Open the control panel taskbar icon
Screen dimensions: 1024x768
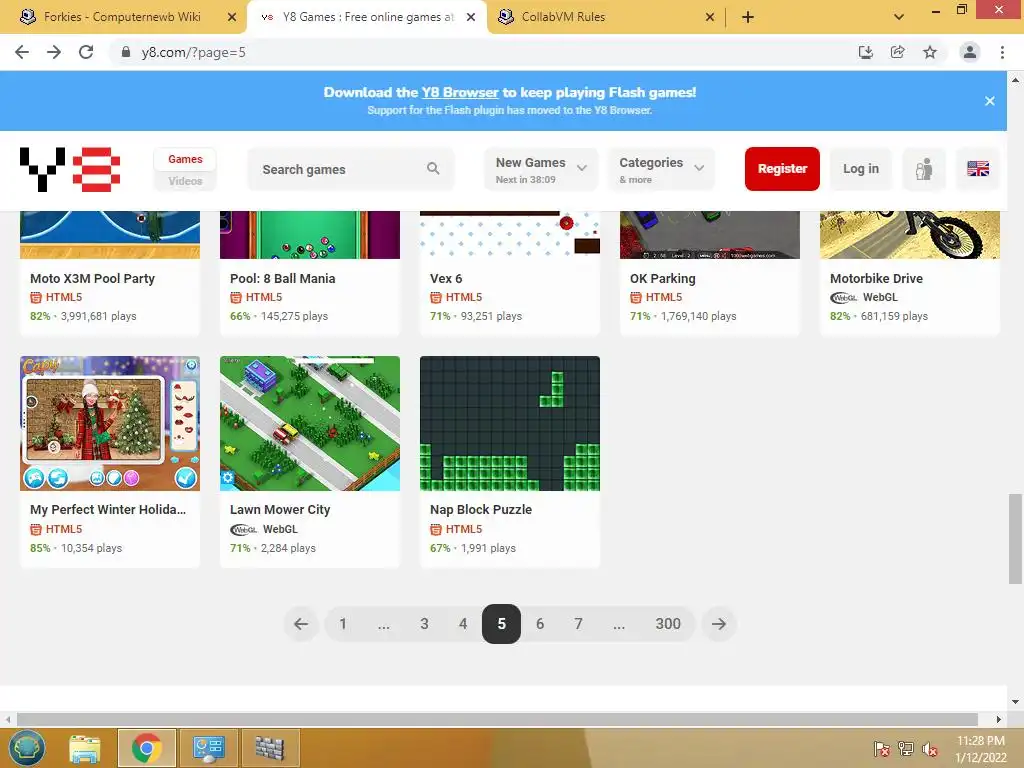point(208,748)
